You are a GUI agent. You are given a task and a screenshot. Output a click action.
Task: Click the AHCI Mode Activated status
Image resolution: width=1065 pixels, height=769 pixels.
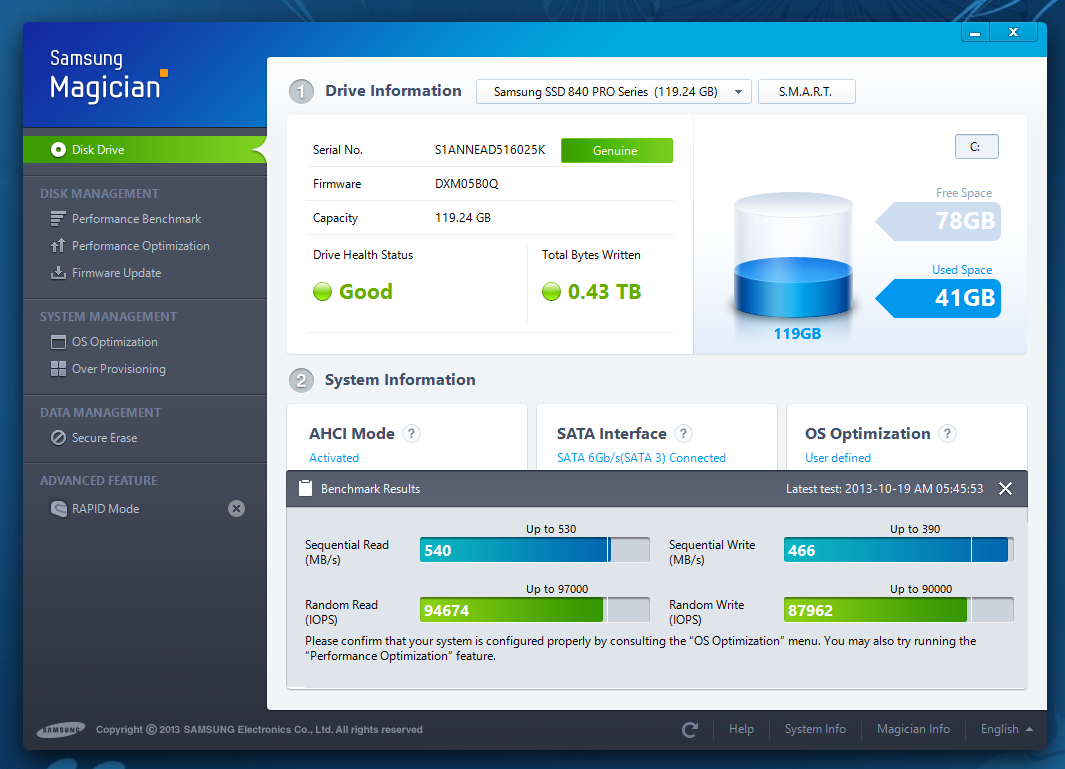[x=333, y=458]
